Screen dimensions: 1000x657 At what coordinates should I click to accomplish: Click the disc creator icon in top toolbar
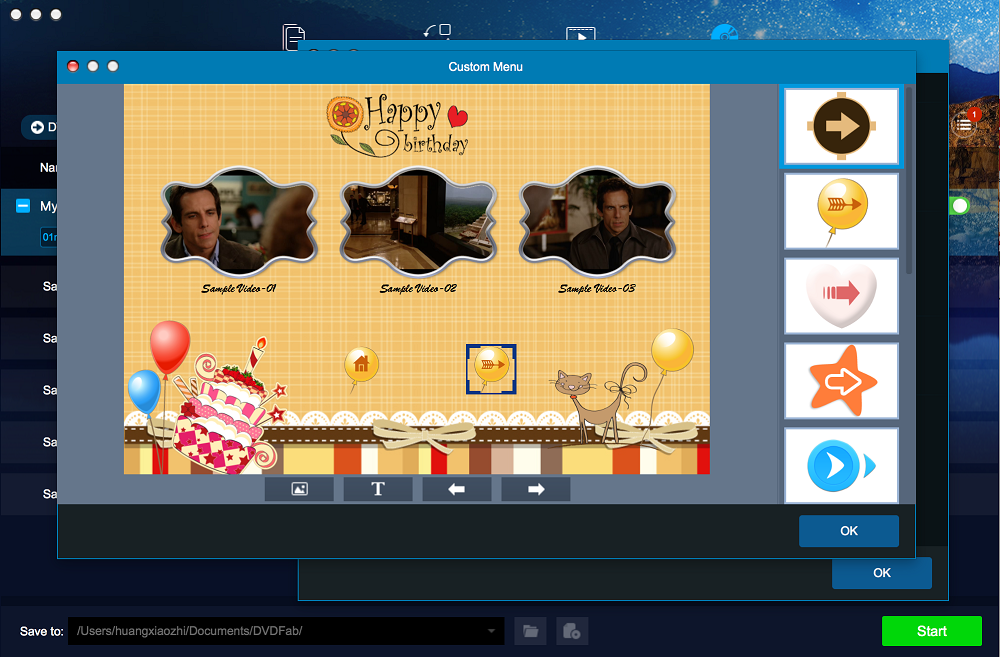point(724,34)
